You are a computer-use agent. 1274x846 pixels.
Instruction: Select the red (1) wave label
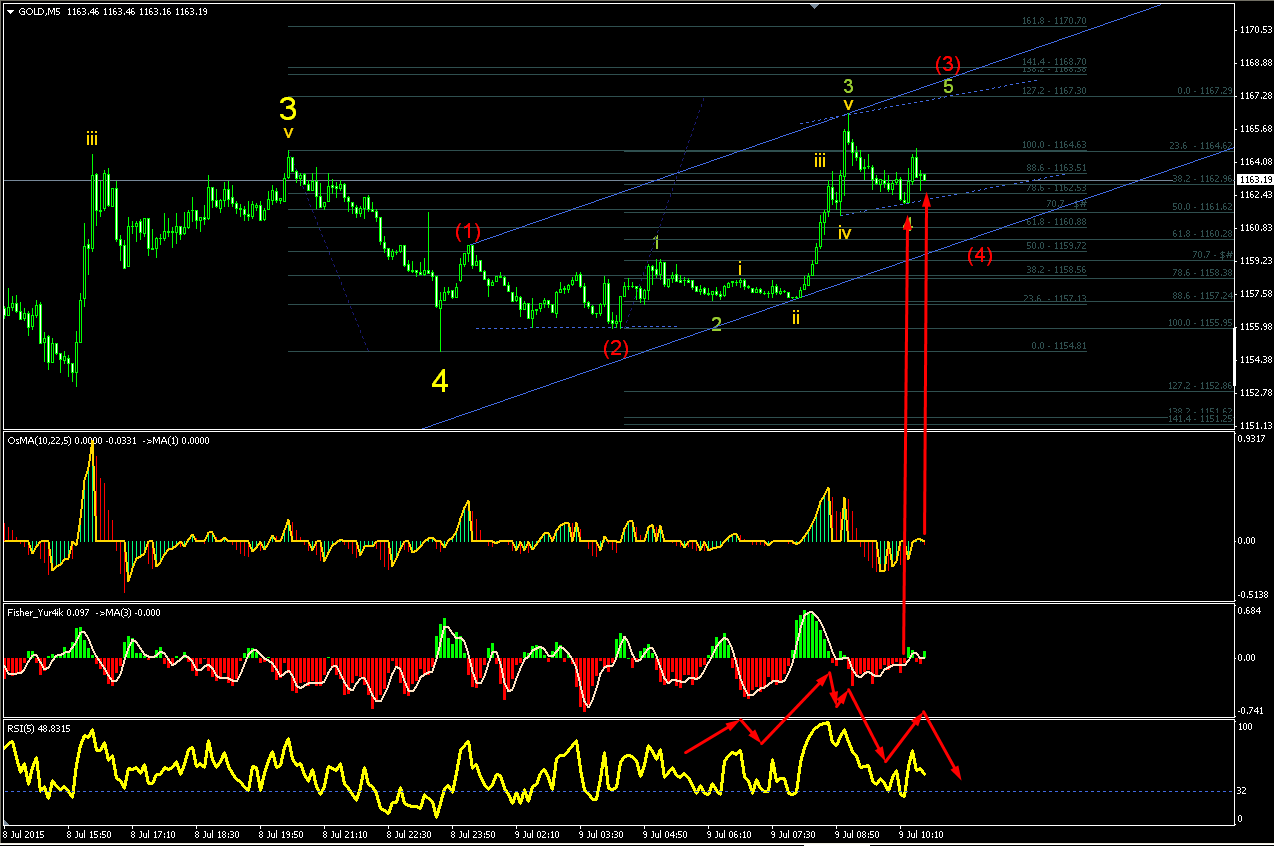[x=468, y=231]
